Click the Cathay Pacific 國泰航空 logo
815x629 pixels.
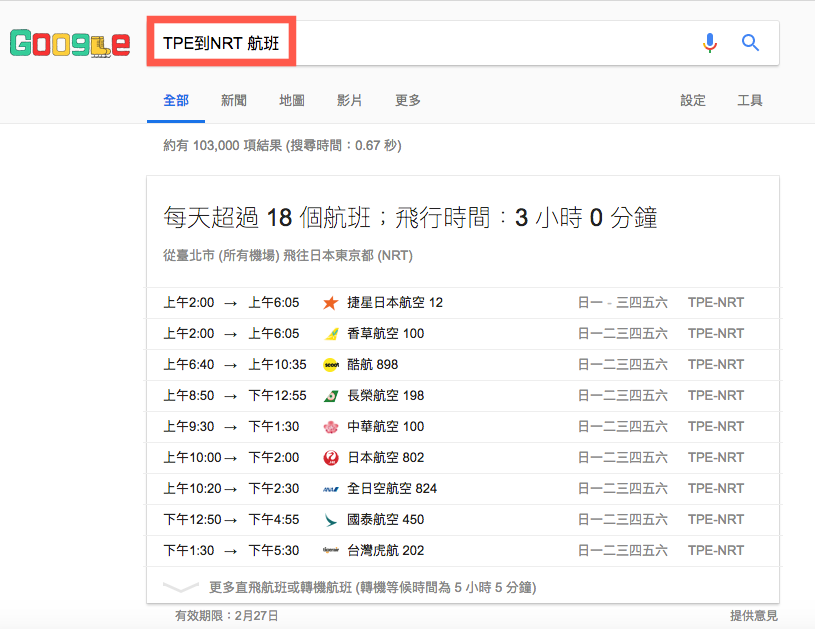pyautogui.click(x=331, y=519)
